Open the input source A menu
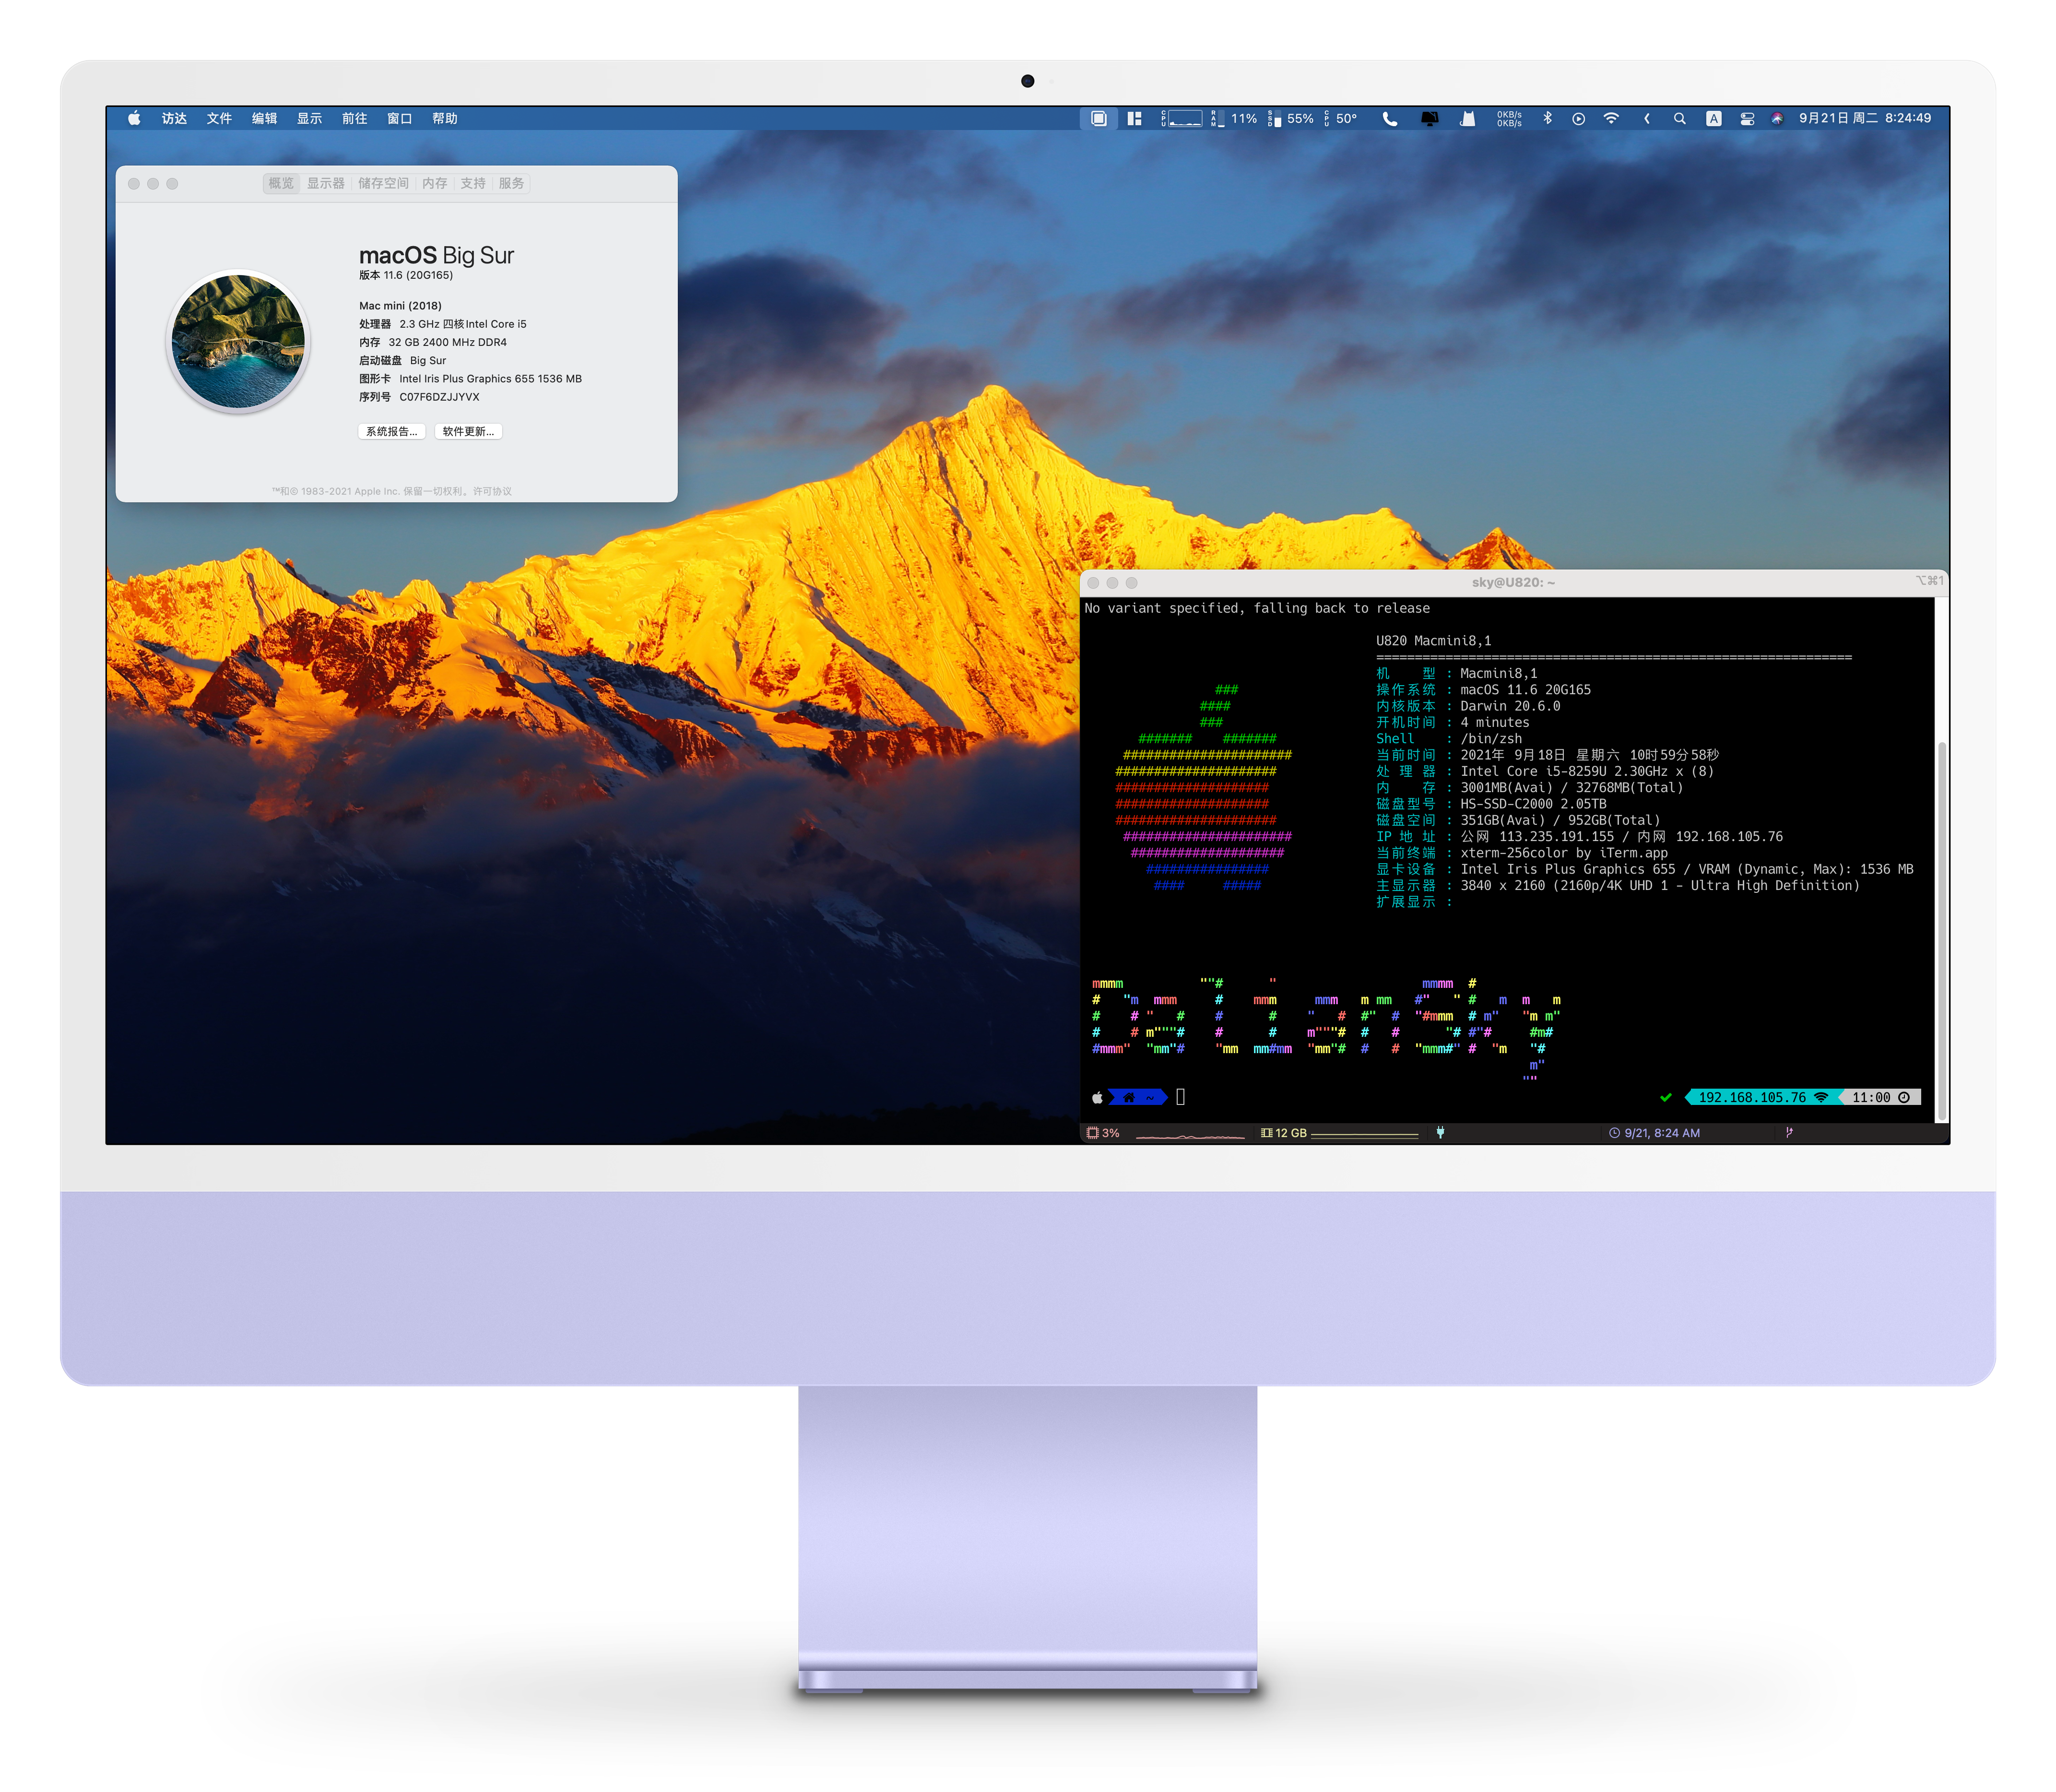 pyautogui.click(x=1714, y=118)
